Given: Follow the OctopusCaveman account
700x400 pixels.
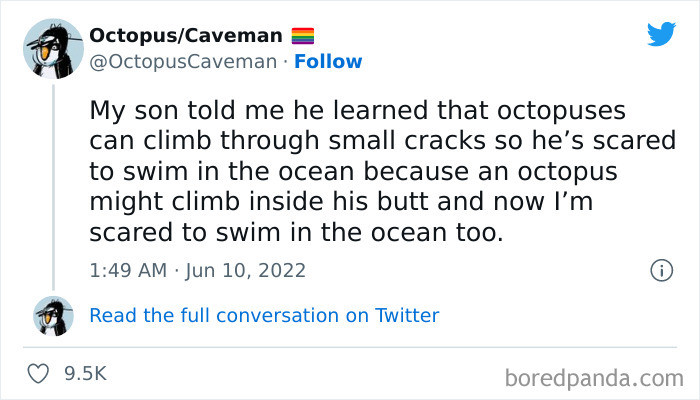Looking at the screenshot, I should 328,61.
